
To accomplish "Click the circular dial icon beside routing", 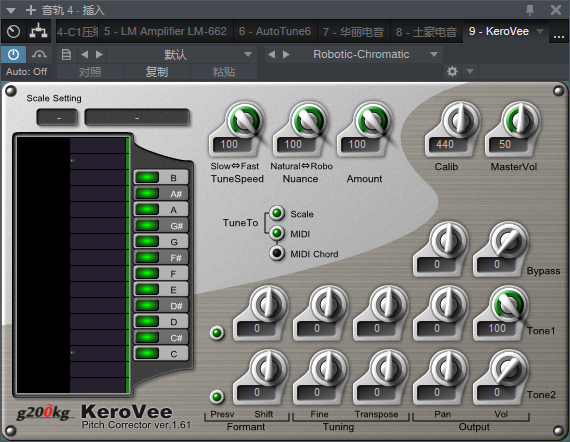I will pyautogui.click(x=13, y=32).
